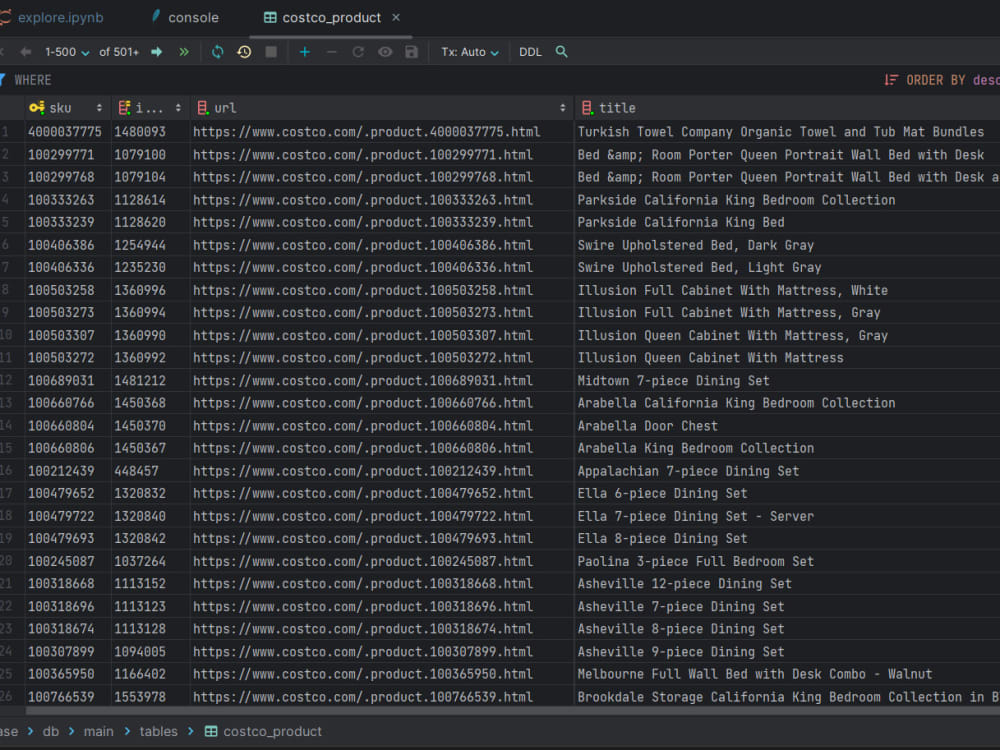Screen dimensions: 1000x750
Task: Click the 'of 501+' row count
Action: pos(119,52)
